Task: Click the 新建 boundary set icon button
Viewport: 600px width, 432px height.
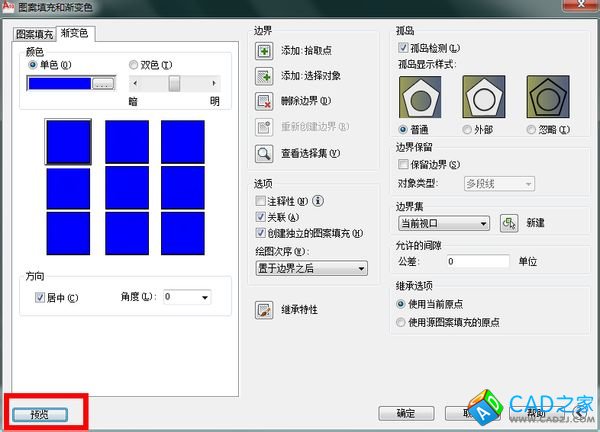Action: (x=508, y=224)
